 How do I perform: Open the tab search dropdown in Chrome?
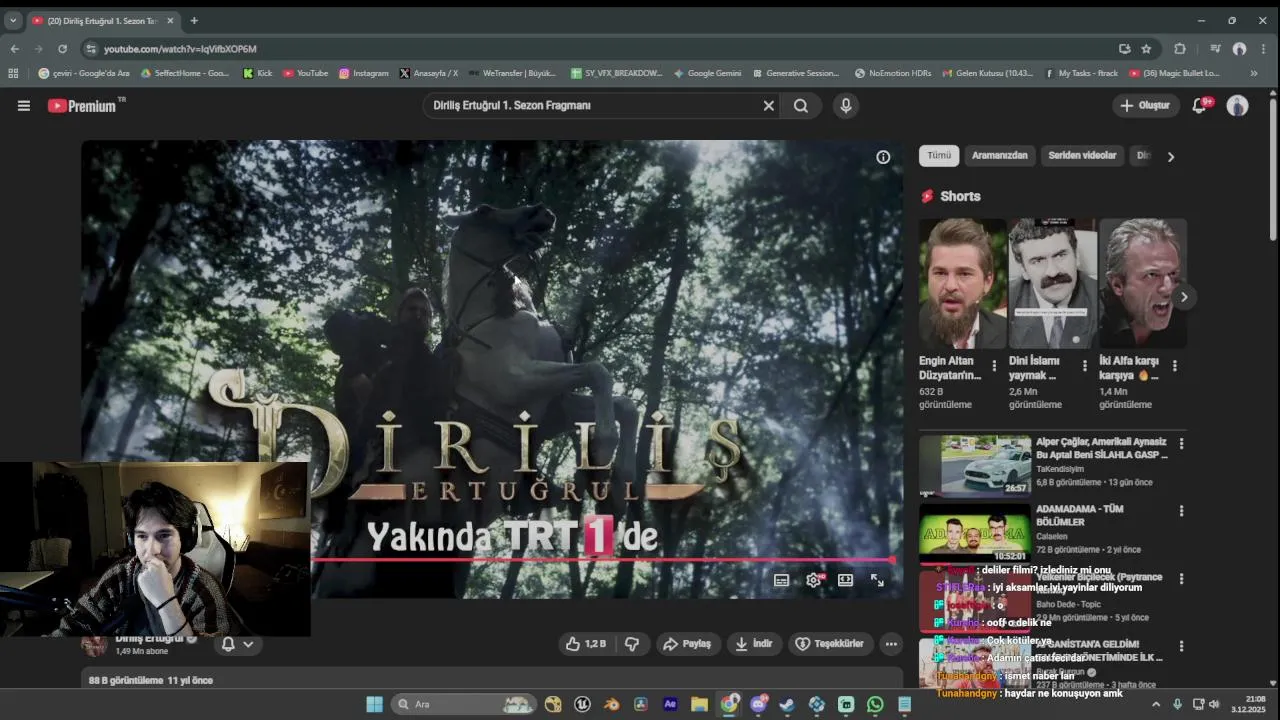pyautogui.click(x=12, y=20)
